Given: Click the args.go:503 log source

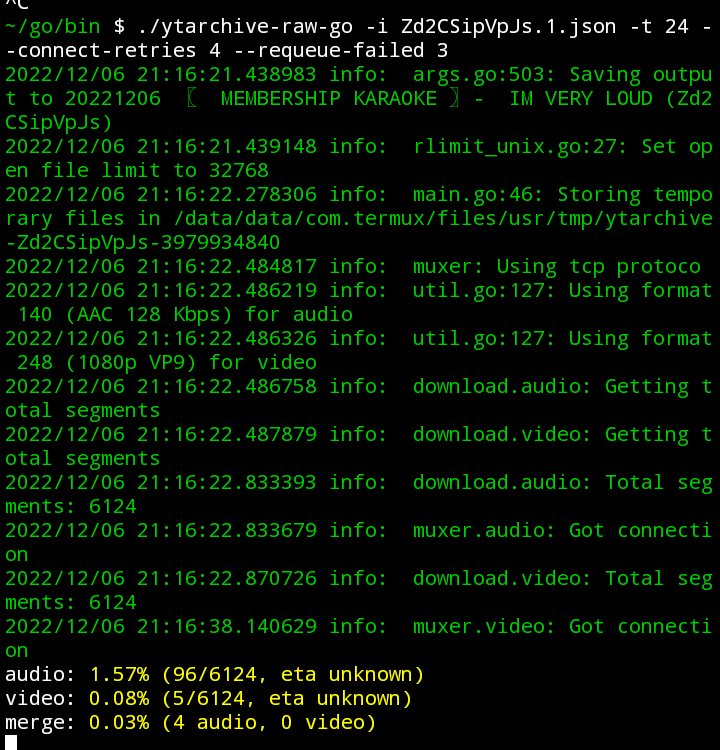Looking at the screenshot, I should click(x=483, y=75).
